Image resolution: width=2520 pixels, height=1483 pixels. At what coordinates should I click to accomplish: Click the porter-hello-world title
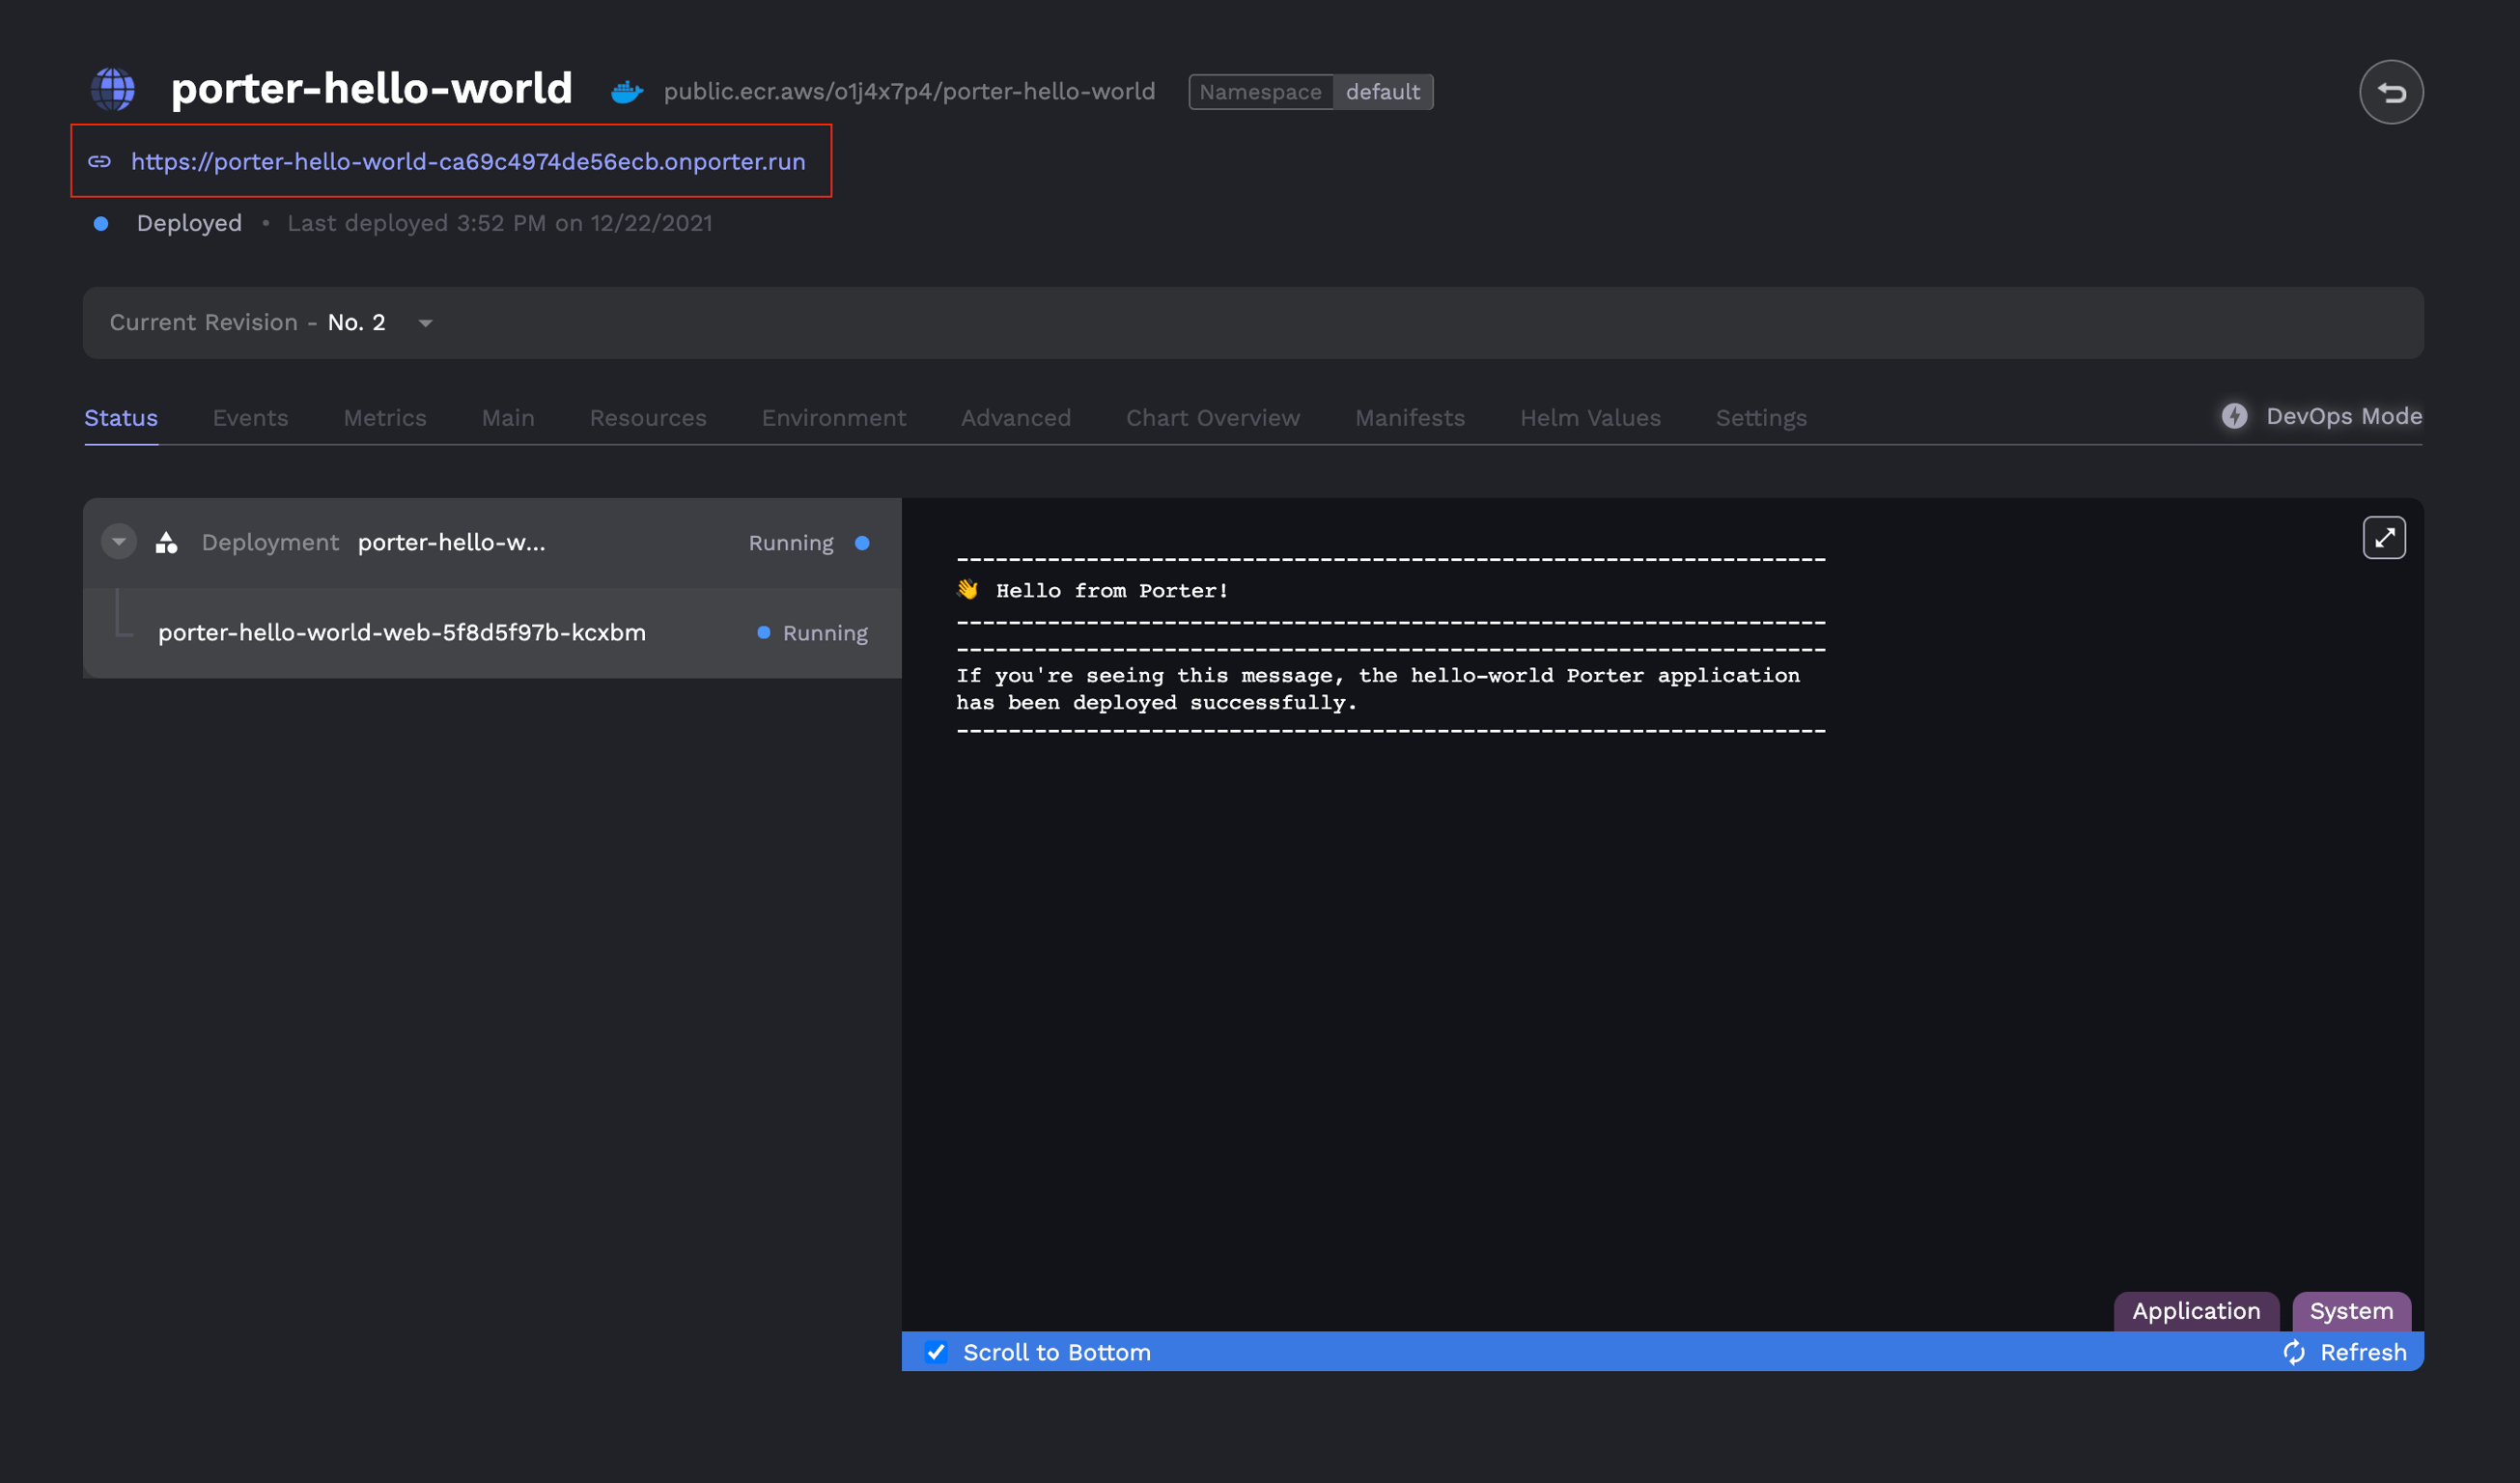(371, 89)
